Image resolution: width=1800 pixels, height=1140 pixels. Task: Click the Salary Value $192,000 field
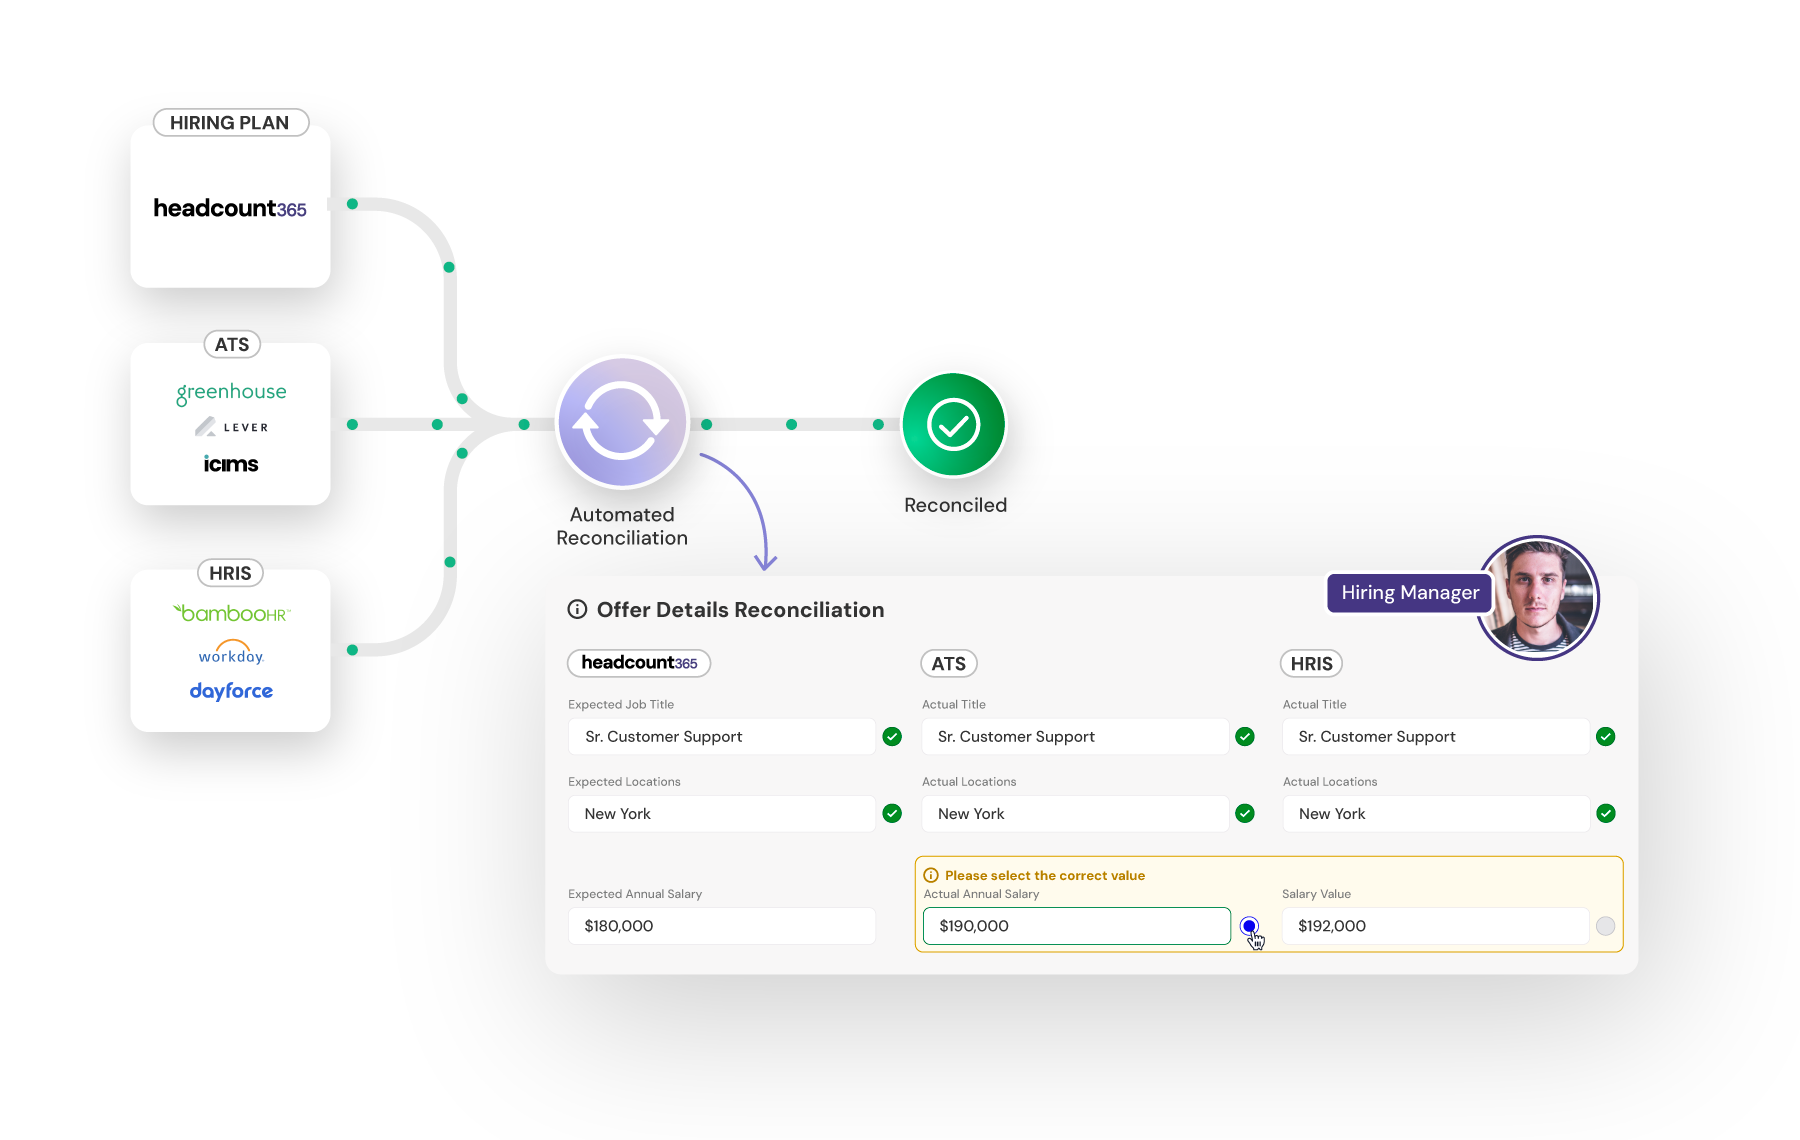click(x=1436, y=926)
